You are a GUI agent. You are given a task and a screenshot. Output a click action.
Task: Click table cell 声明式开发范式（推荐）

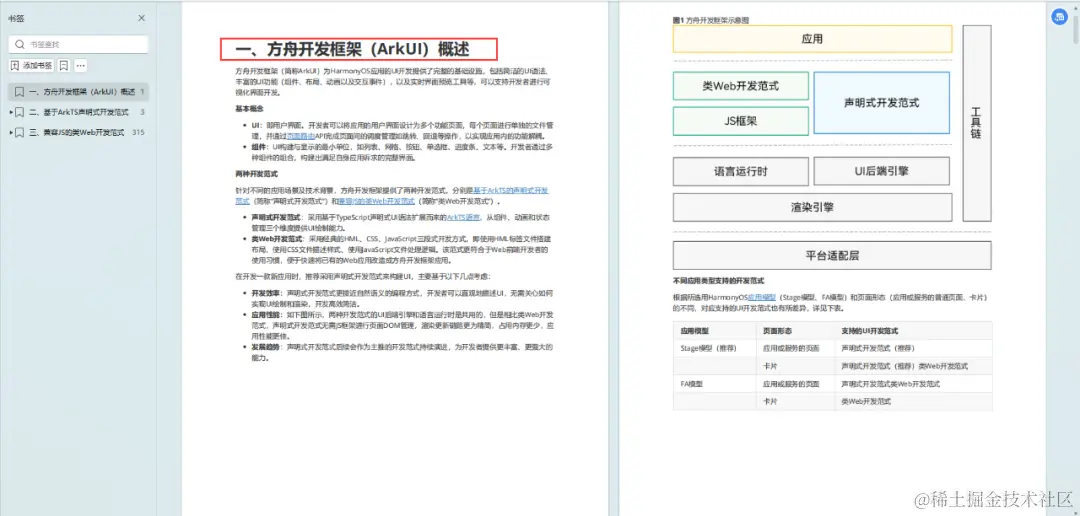(x=913, y=349)
